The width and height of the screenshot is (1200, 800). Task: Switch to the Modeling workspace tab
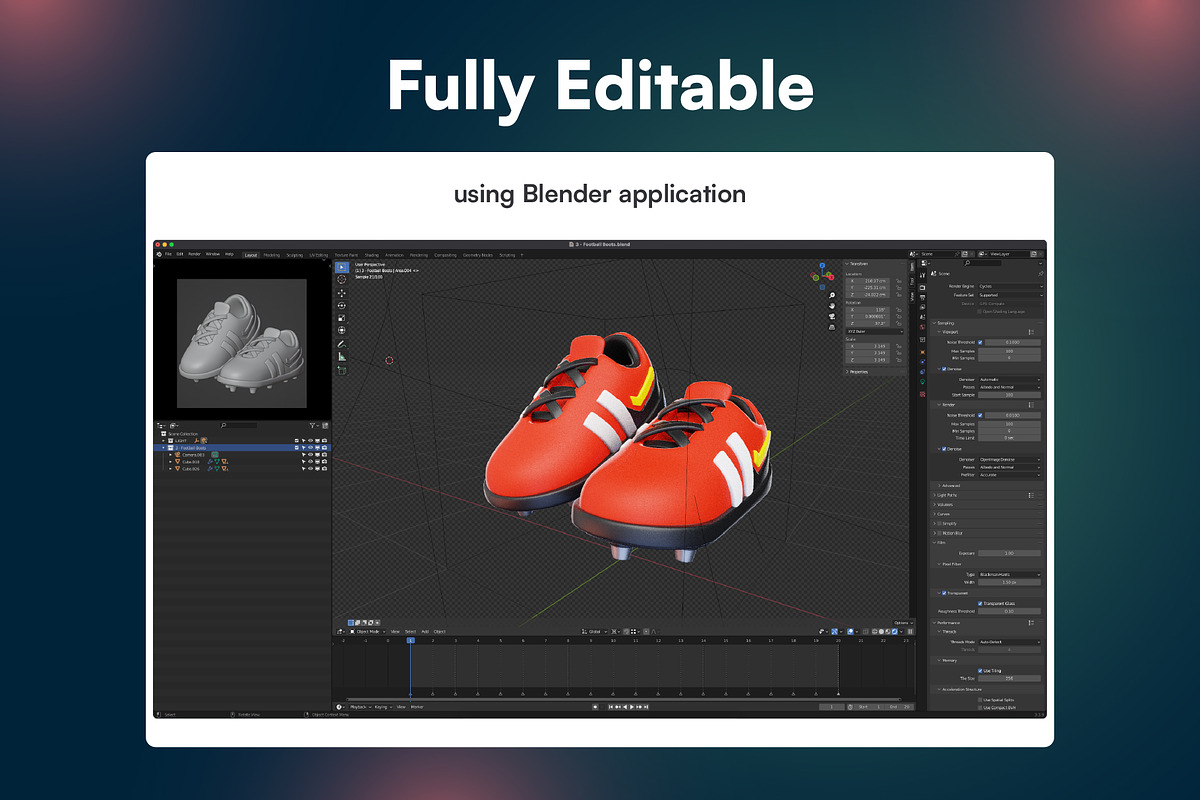click(x=272, y=255)
